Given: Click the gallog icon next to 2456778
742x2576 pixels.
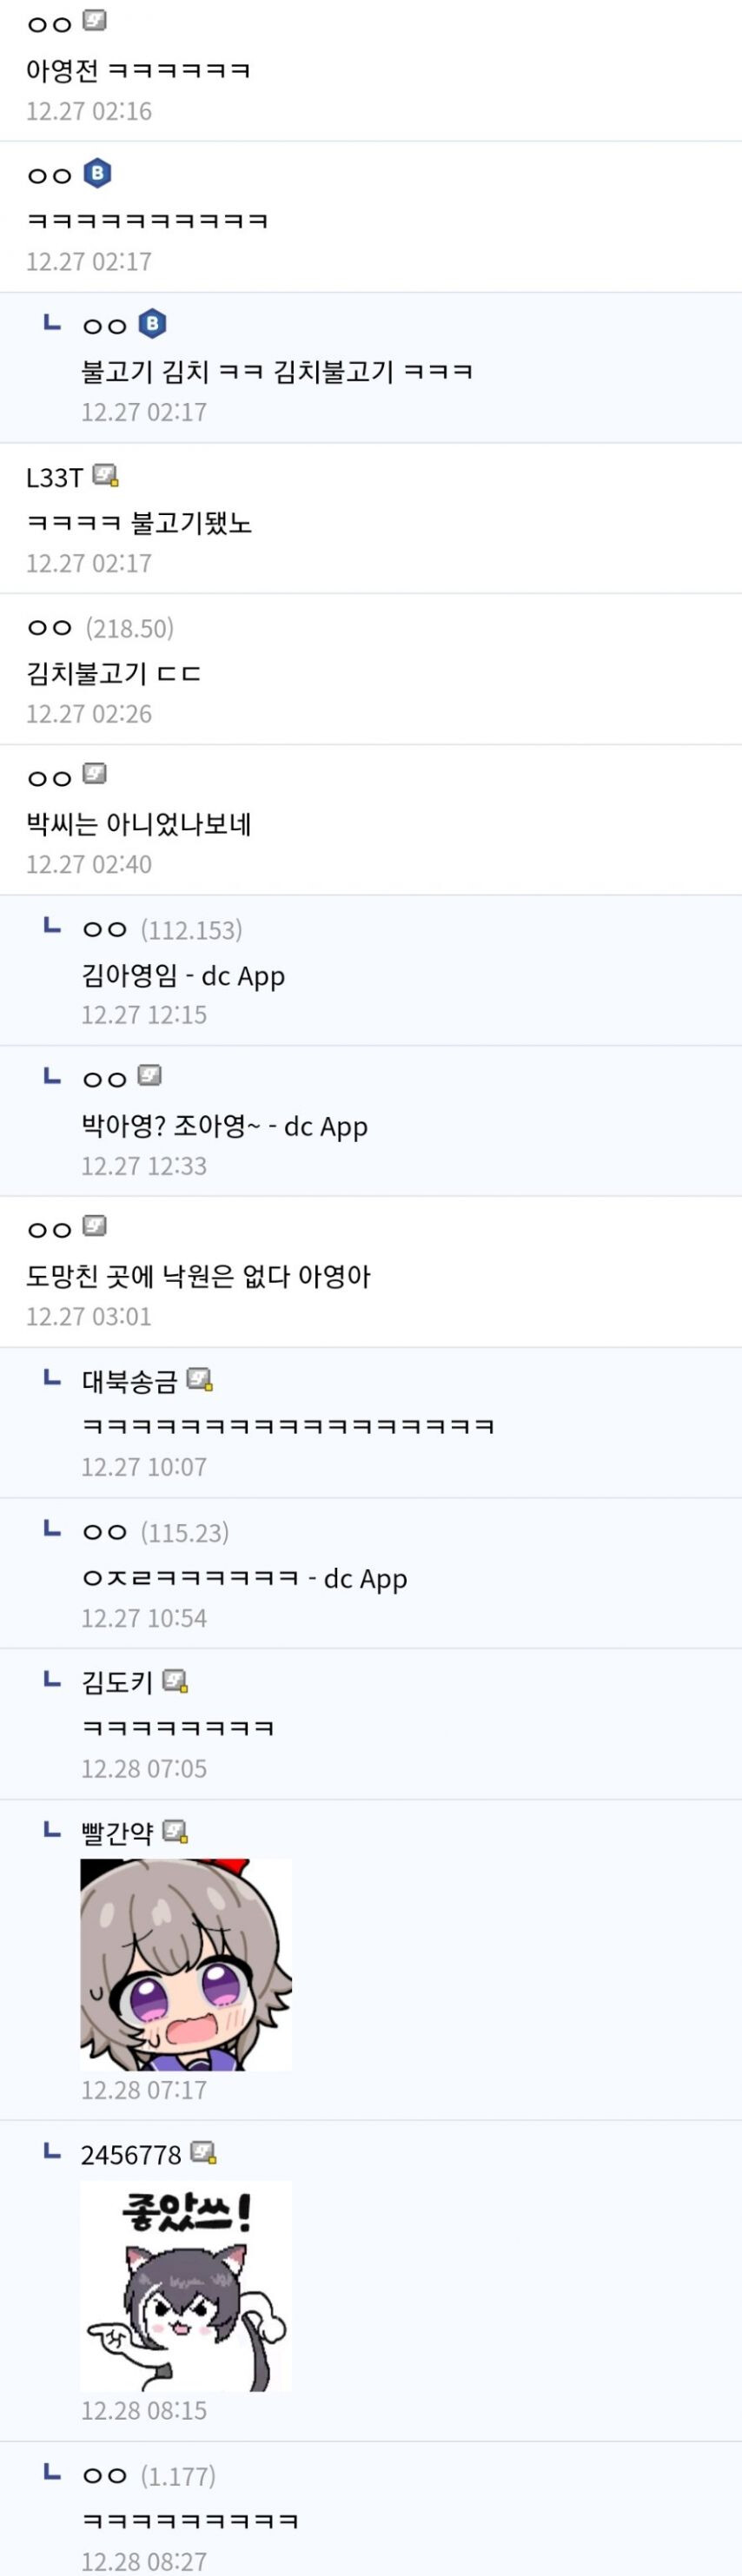Looking at the screenshot, I should (204, 2153).
